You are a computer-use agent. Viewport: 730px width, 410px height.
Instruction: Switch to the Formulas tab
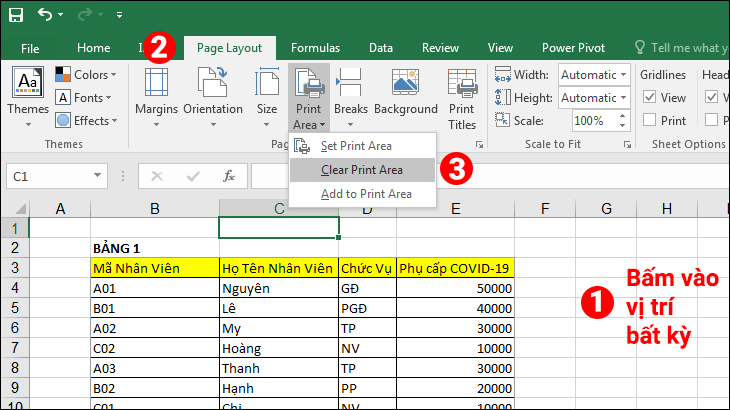(x=315, y=48)
